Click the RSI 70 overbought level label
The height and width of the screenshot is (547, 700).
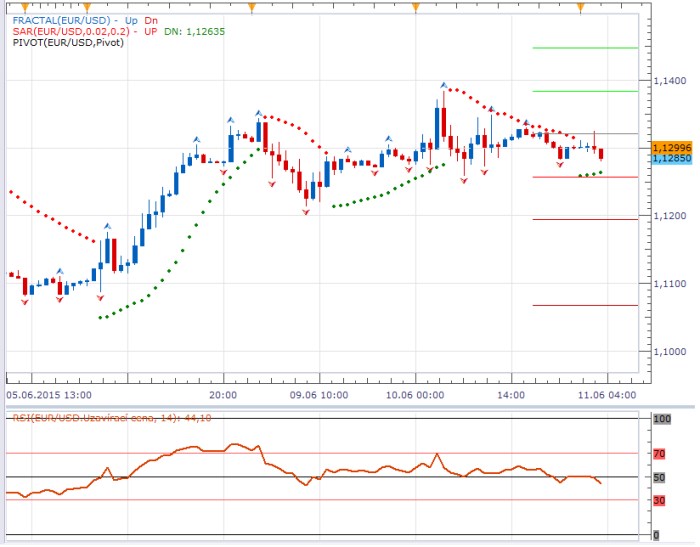660,453
